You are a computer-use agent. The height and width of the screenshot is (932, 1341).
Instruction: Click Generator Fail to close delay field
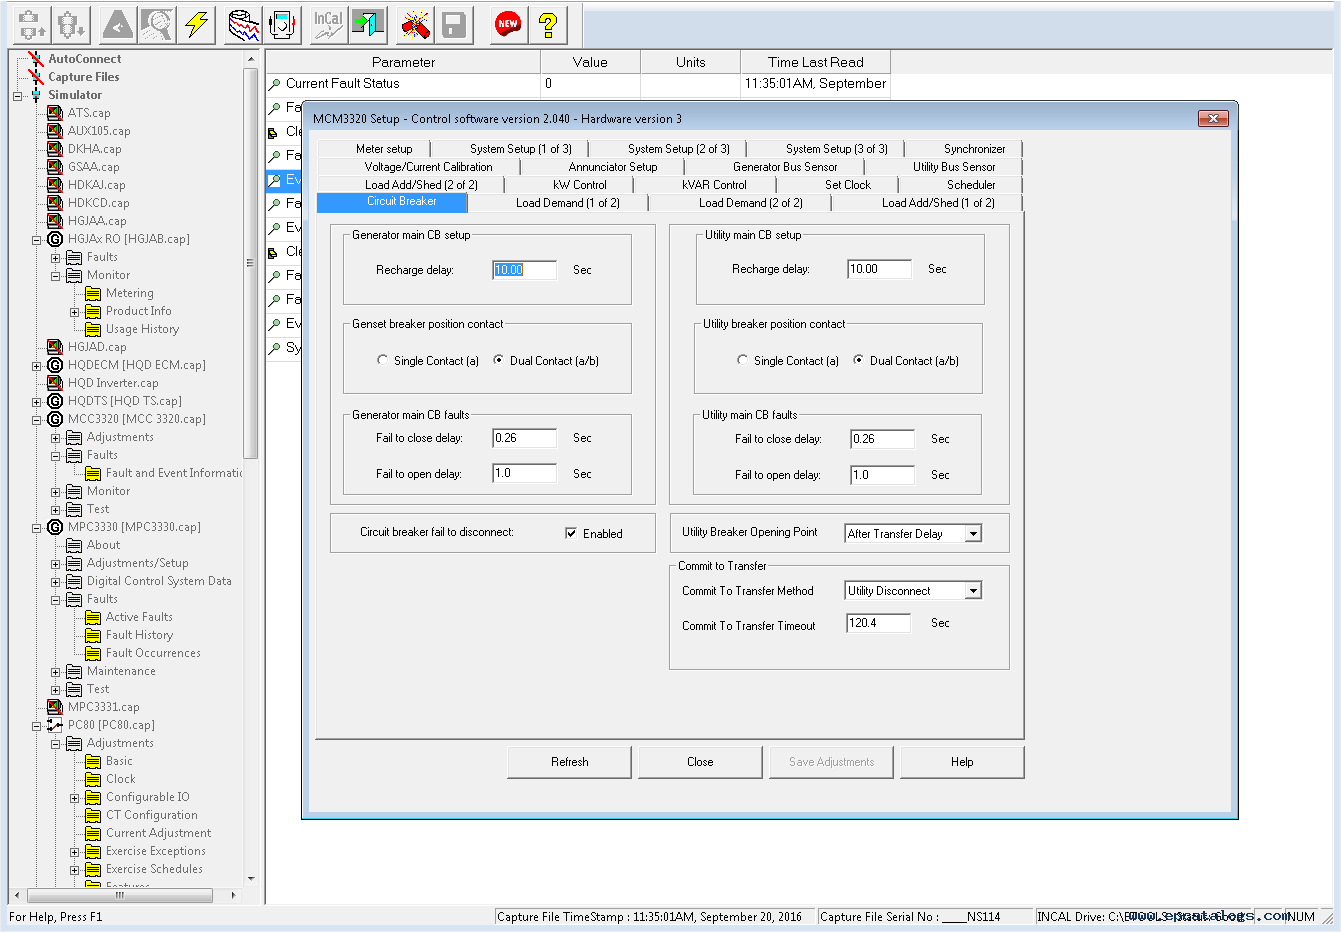coord(525,438)
